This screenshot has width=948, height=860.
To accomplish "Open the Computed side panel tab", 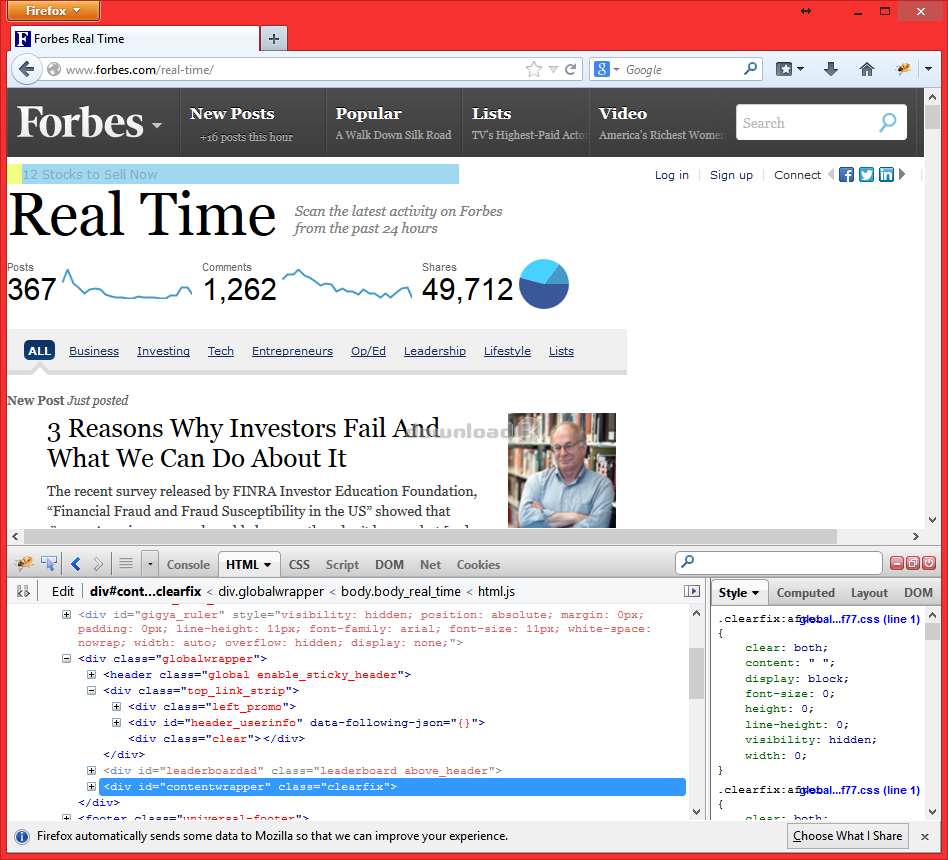I will coord(806,593).
